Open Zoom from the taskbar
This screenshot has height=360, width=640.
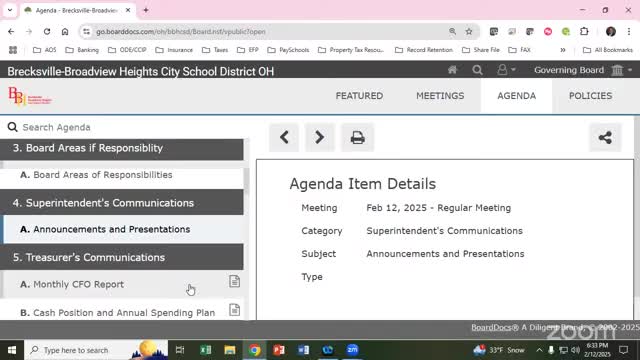[x=352, y=350]
